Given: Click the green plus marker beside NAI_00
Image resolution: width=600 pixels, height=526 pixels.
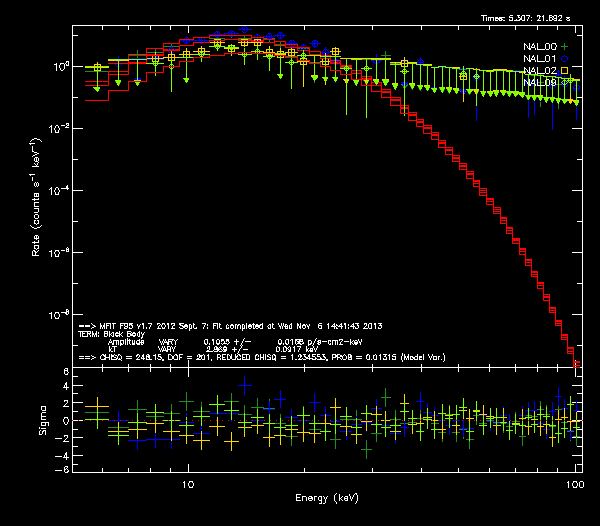Looking at the screenshot, I should (565, 47).
